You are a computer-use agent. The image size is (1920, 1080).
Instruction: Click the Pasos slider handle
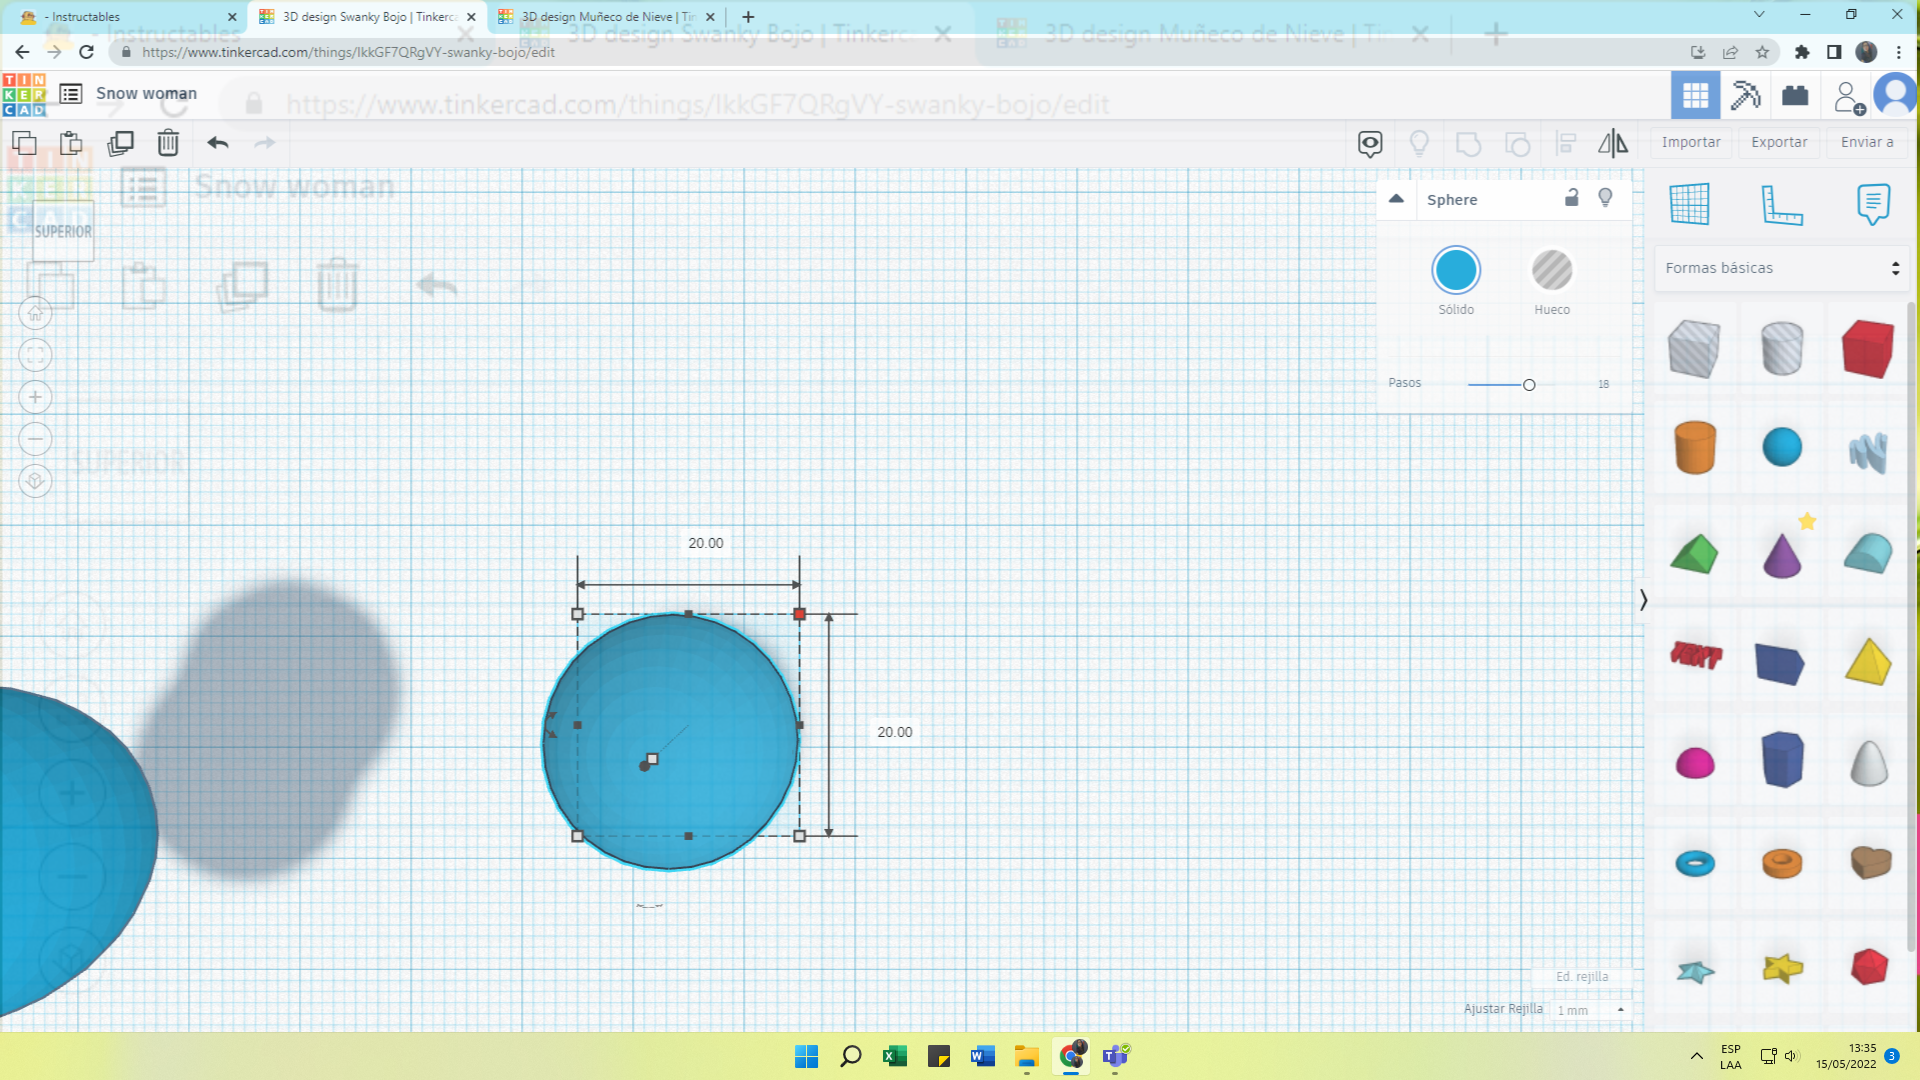1529,385
